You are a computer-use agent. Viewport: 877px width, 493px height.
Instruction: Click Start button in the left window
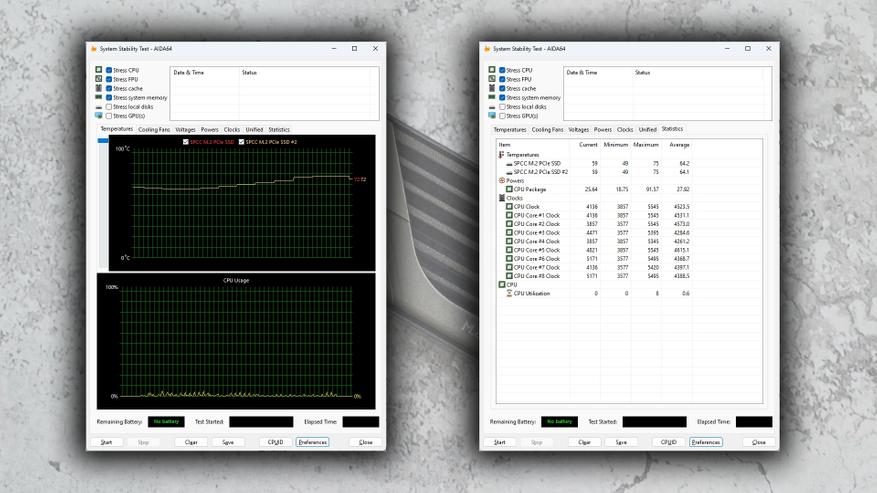click(106, 442)
